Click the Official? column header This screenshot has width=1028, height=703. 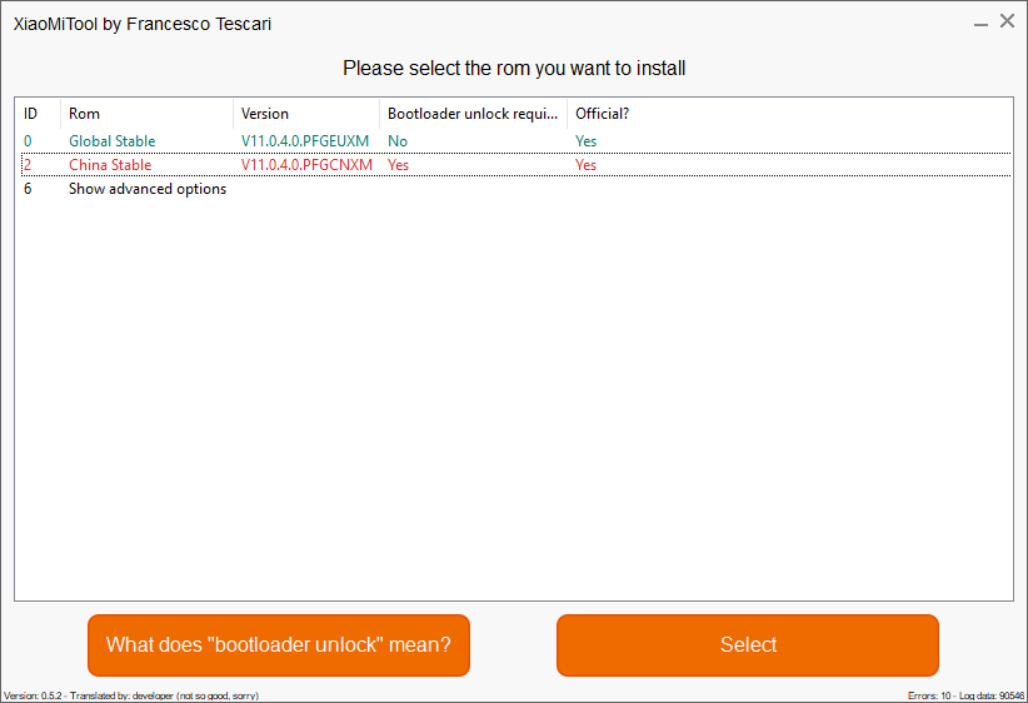(602, 113)
